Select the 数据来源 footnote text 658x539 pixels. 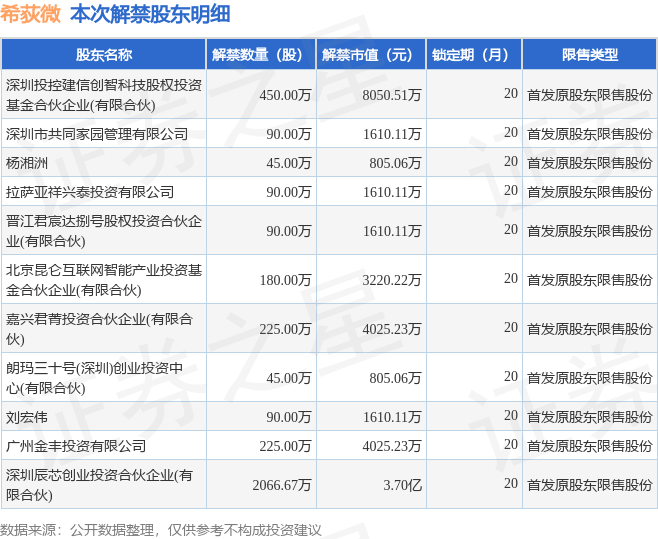click(160, 530)
